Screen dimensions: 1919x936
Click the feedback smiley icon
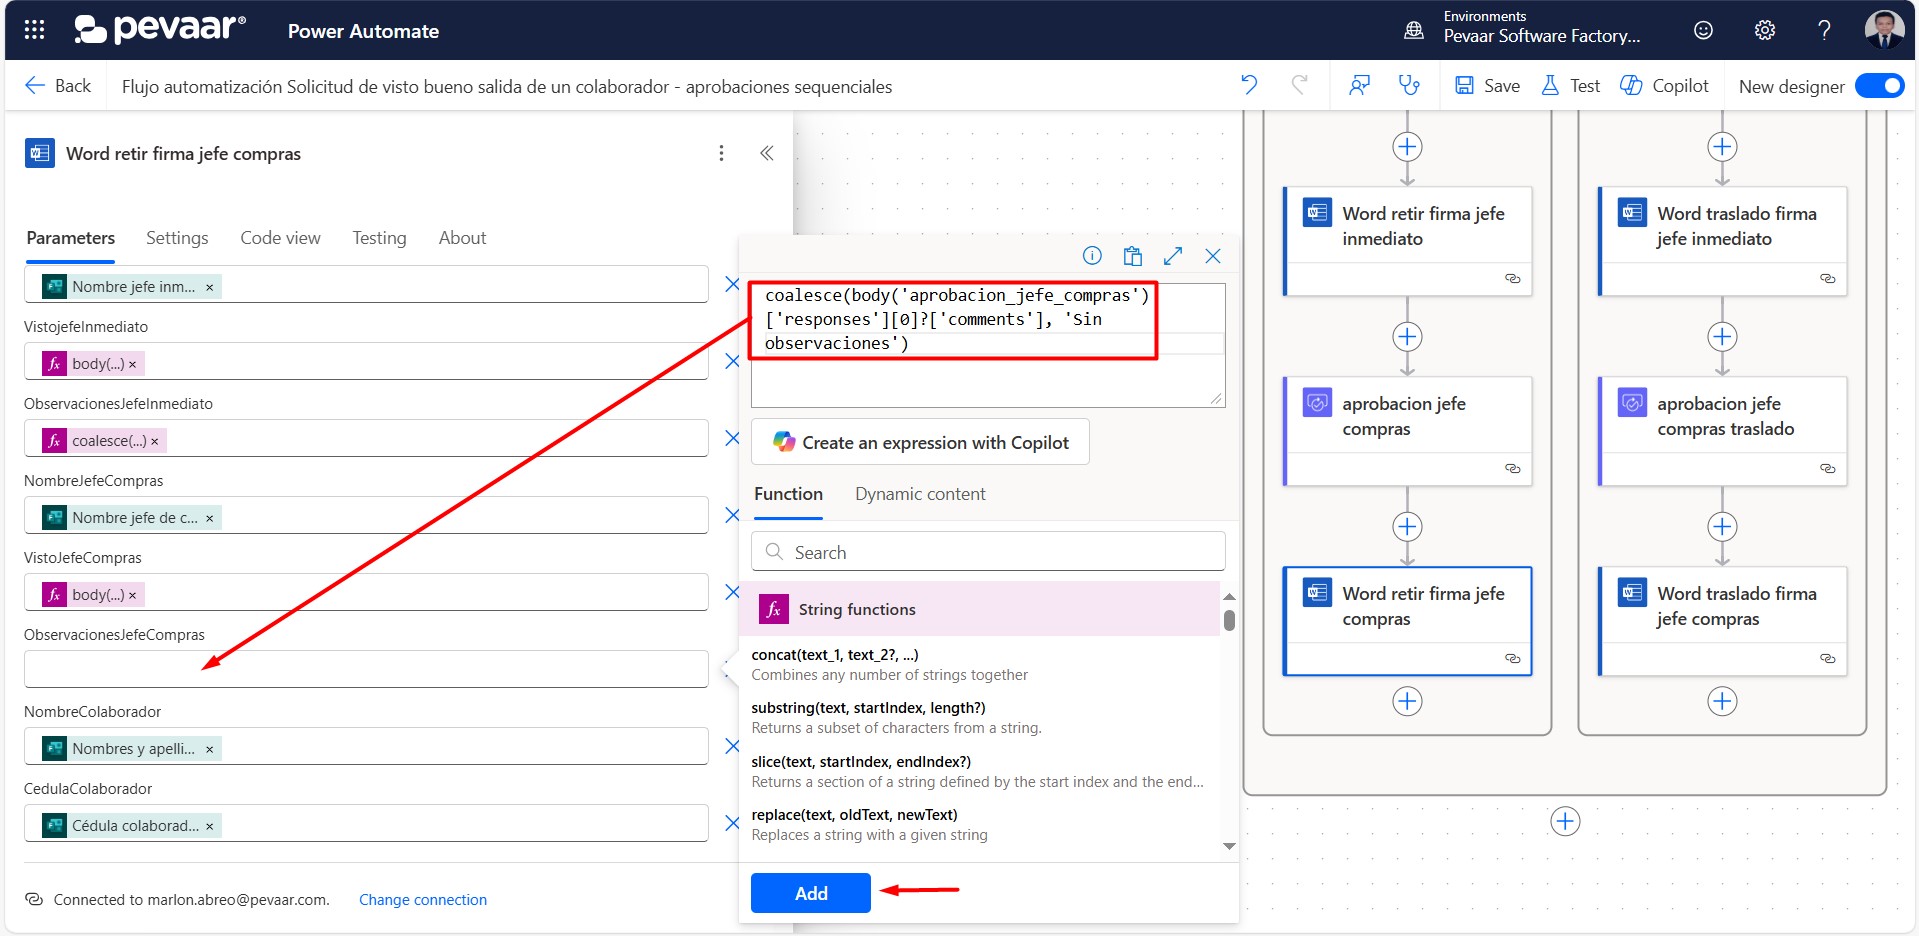1703,30
